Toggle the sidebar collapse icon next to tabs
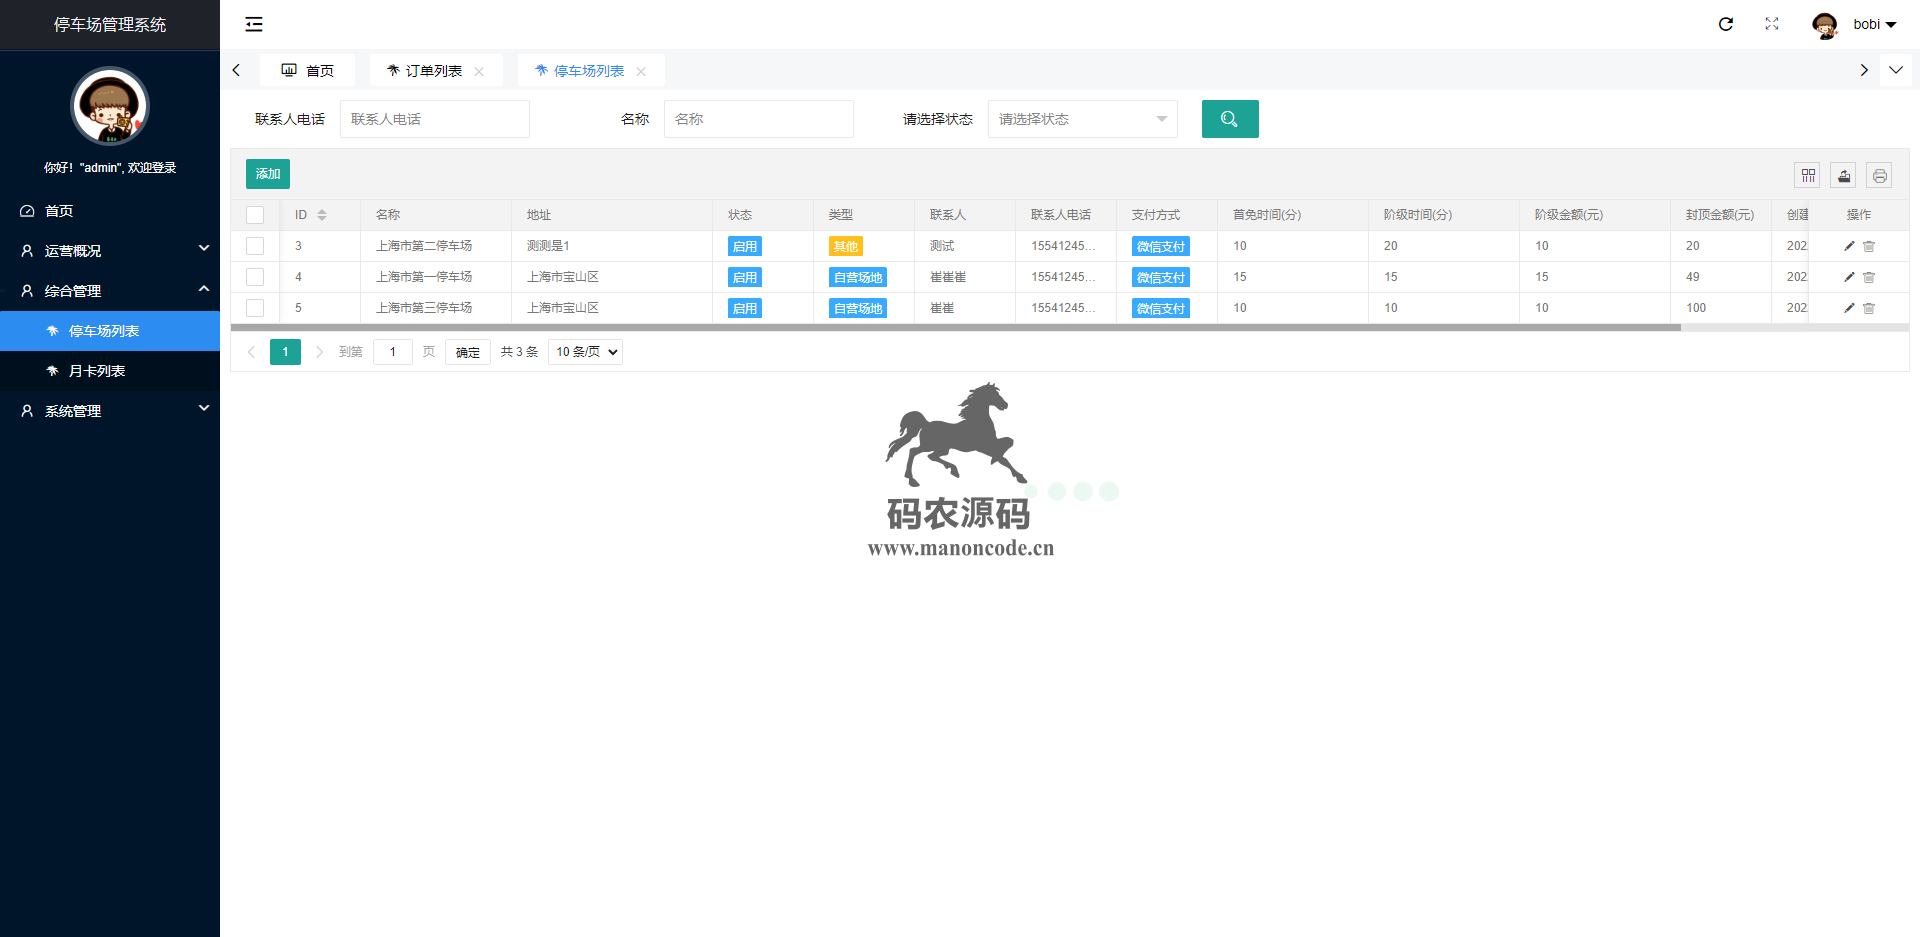 pos(254,24)
